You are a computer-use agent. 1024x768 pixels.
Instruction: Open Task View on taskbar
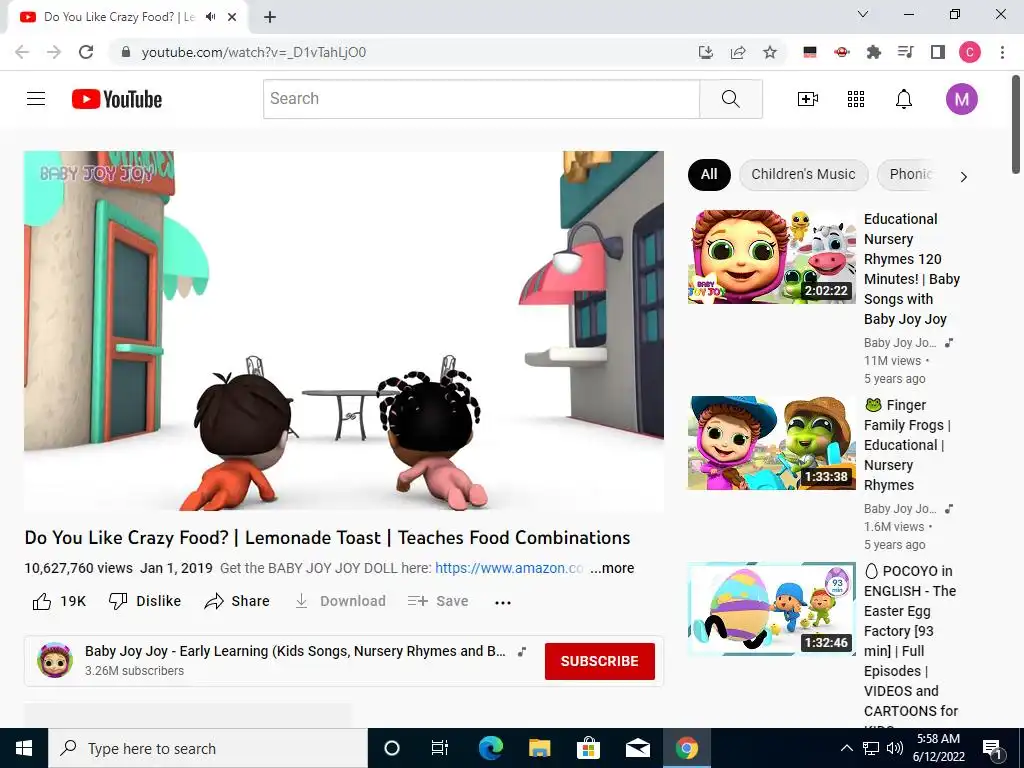coord(440,748)
